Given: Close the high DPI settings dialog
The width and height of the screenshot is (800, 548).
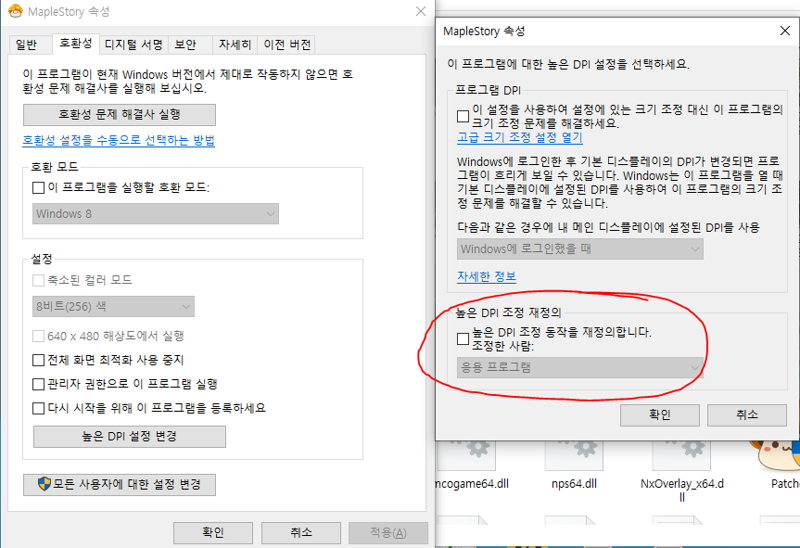Looking at the screenshot, I should point(785,31).
